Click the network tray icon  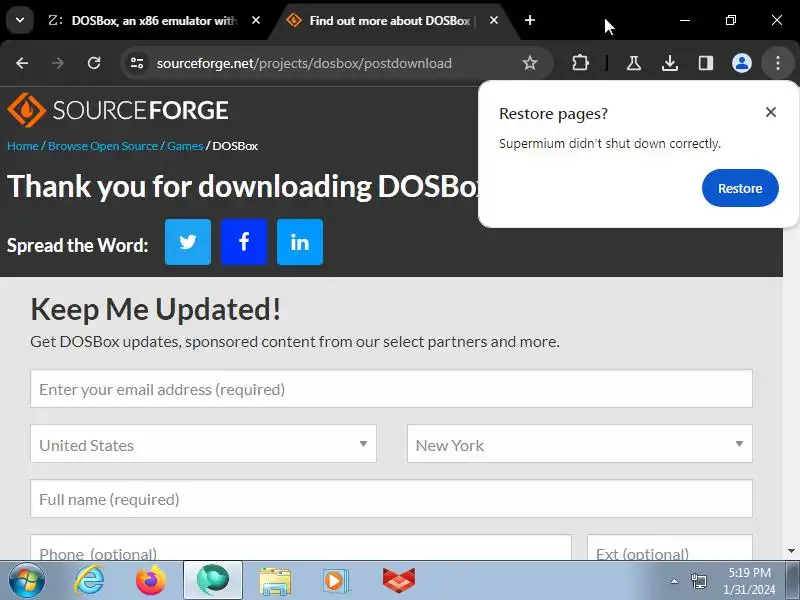click(698, 581)
